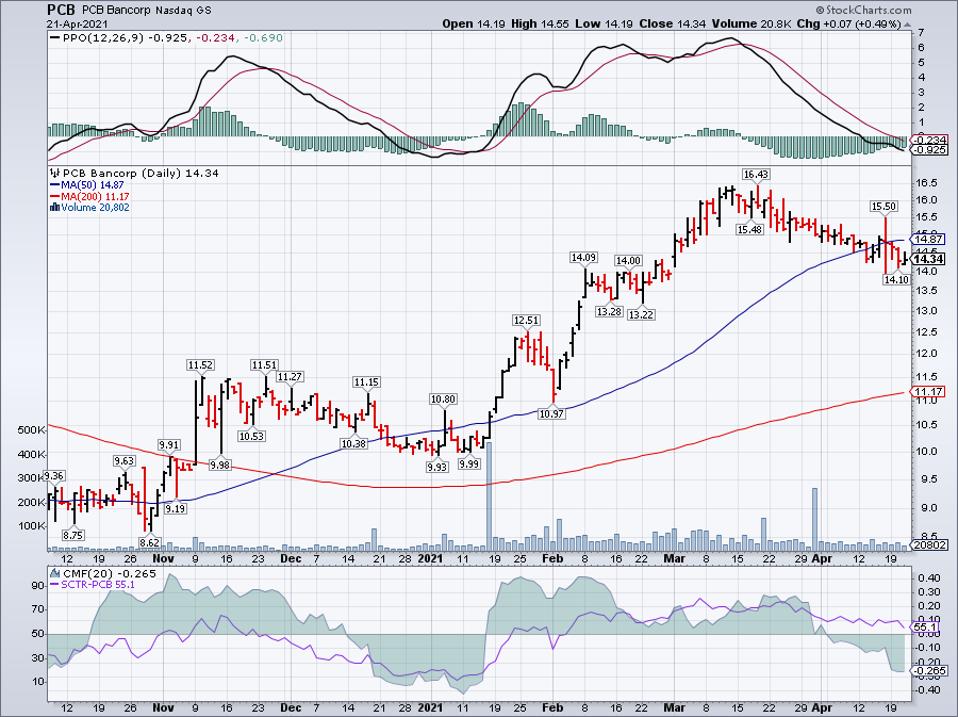Click the bold 14.34 last price tag on the right axis
Screen dimensions: 958x717
point(929,259)
